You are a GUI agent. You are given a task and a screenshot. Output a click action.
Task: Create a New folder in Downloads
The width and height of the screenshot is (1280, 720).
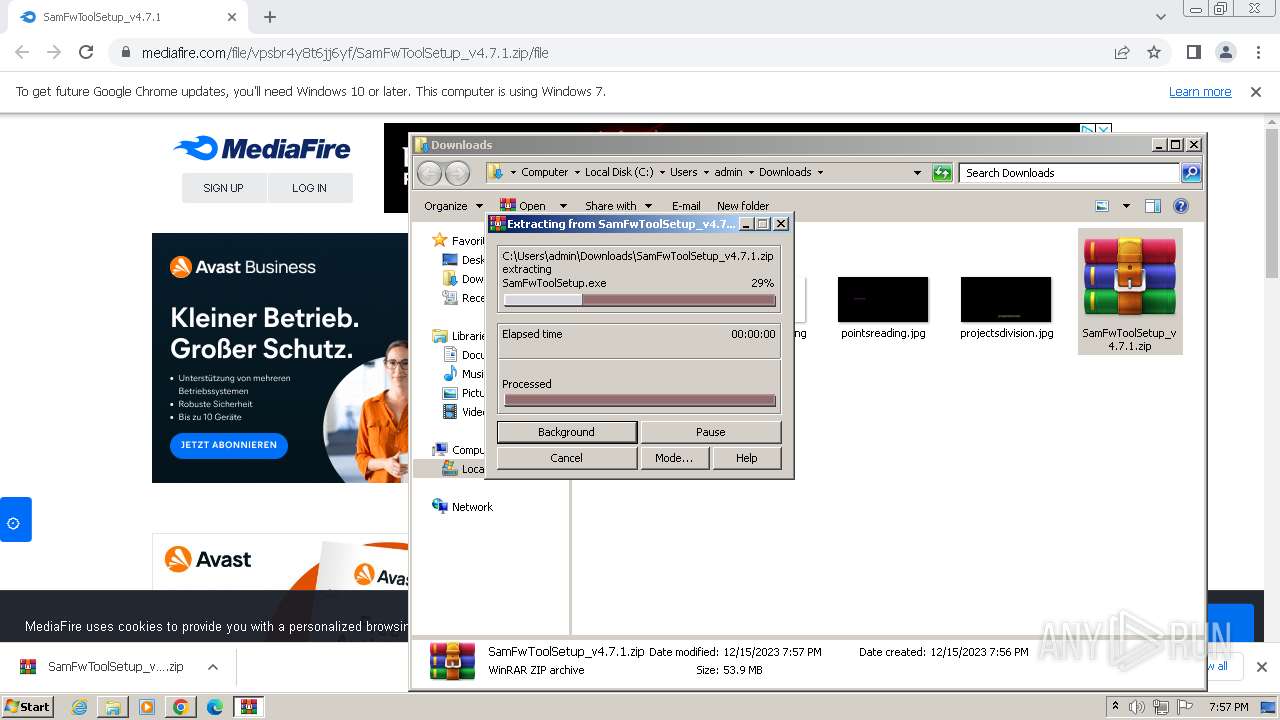[743, 206]
